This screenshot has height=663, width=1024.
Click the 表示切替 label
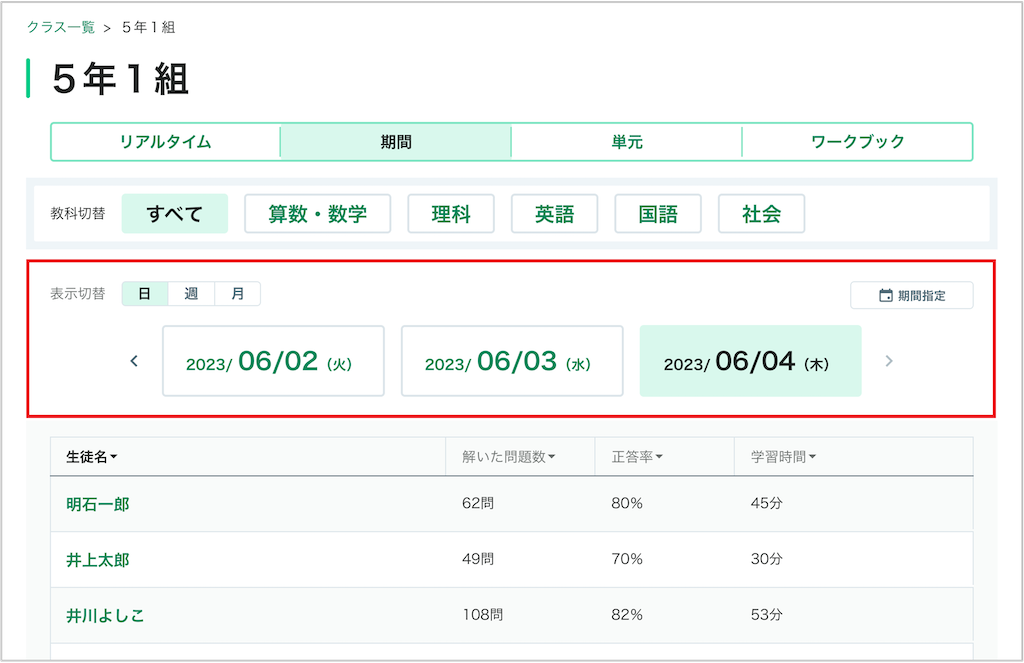point(78,294)
